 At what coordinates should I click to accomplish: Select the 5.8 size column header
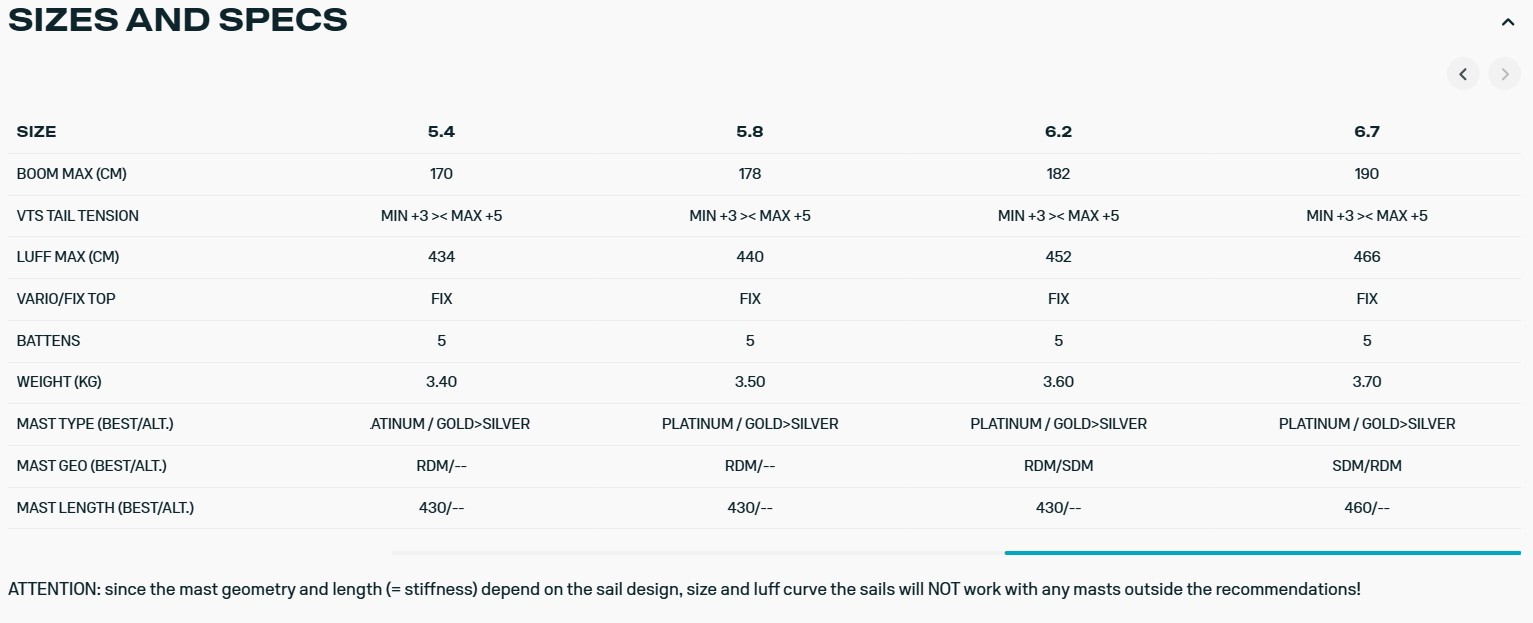[750, 132]
